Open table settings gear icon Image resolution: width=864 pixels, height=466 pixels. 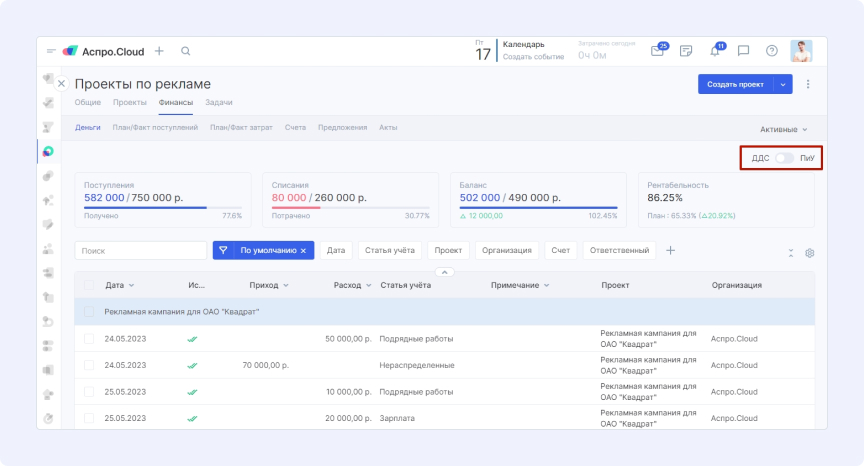click(810, 253)
